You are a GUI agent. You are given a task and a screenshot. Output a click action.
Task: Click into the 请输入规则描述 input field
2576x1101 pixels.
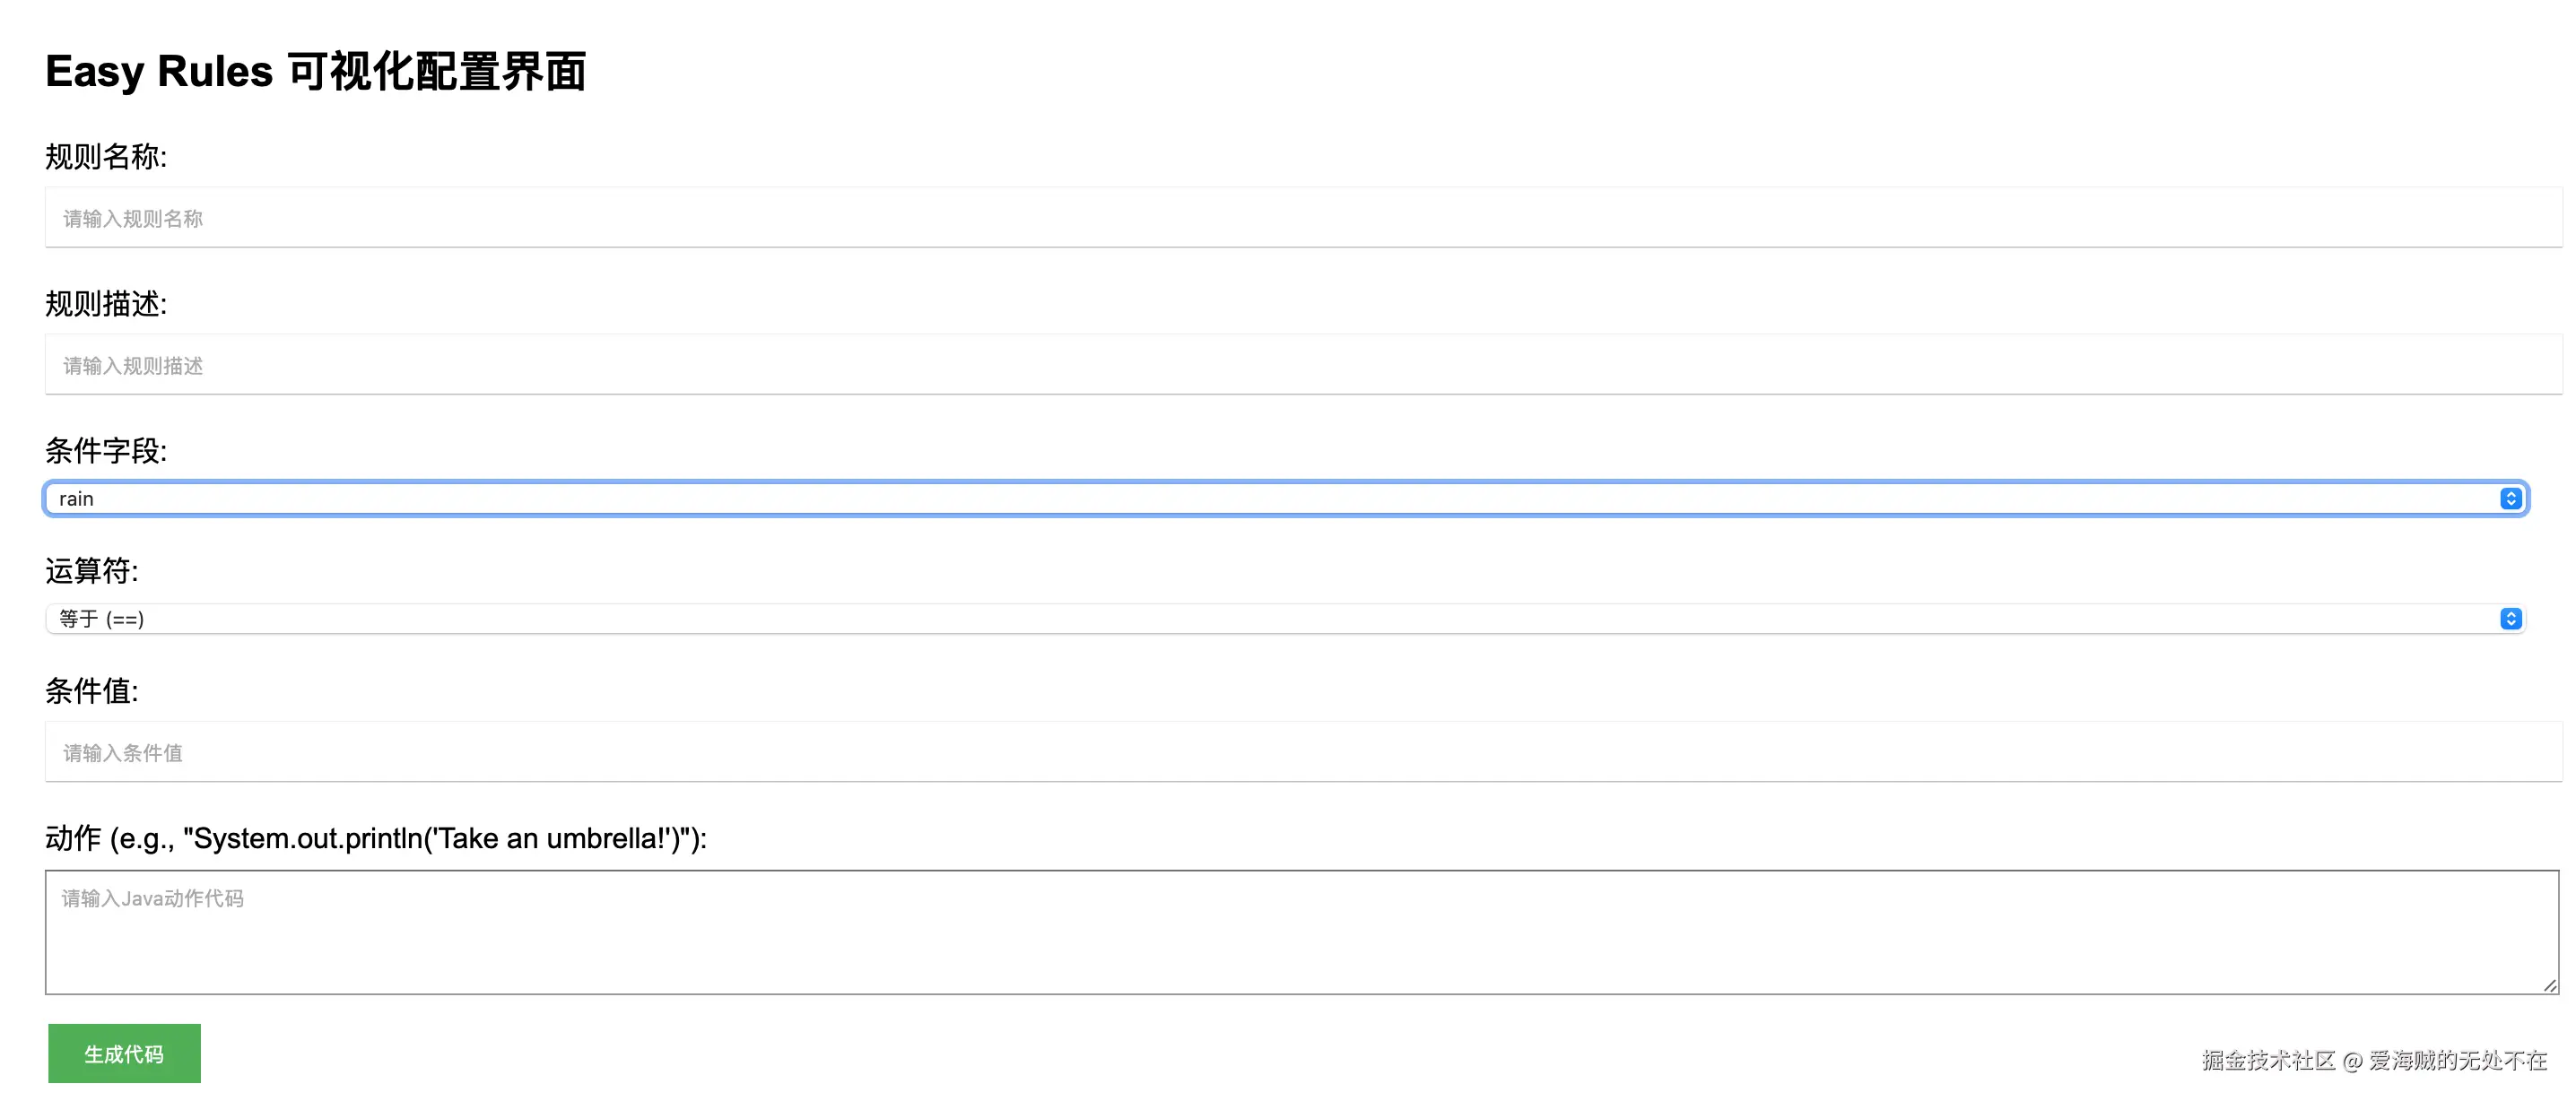1300,365
